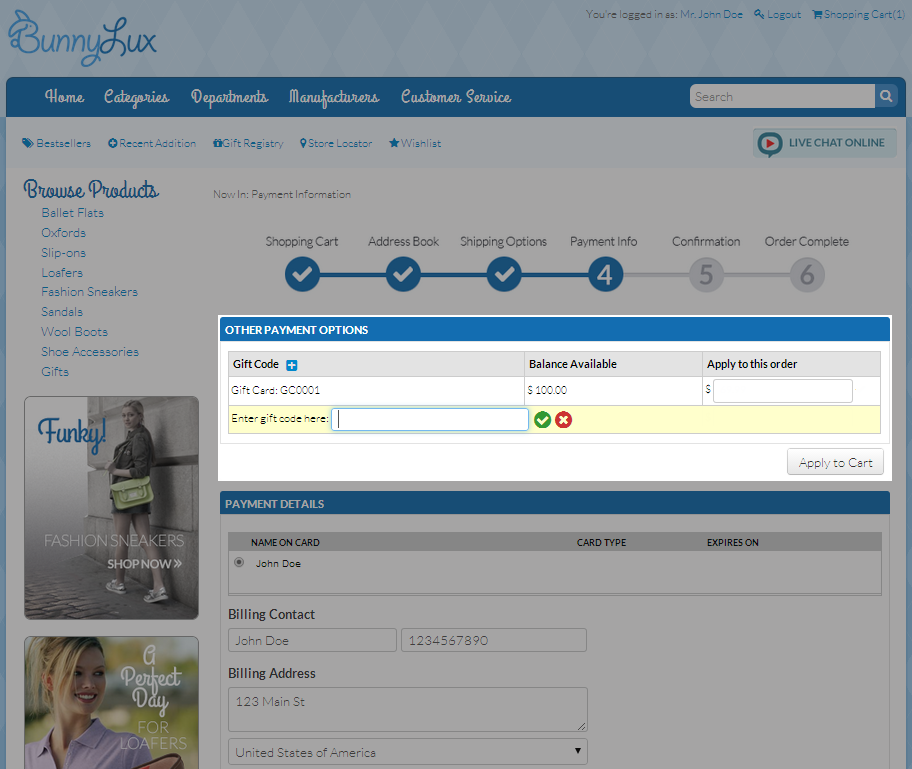Image resolution: width=912 pixels, height=769 pixels.
Task: Open the Perfect Day for Loafers banner
Action: [111, 703]
